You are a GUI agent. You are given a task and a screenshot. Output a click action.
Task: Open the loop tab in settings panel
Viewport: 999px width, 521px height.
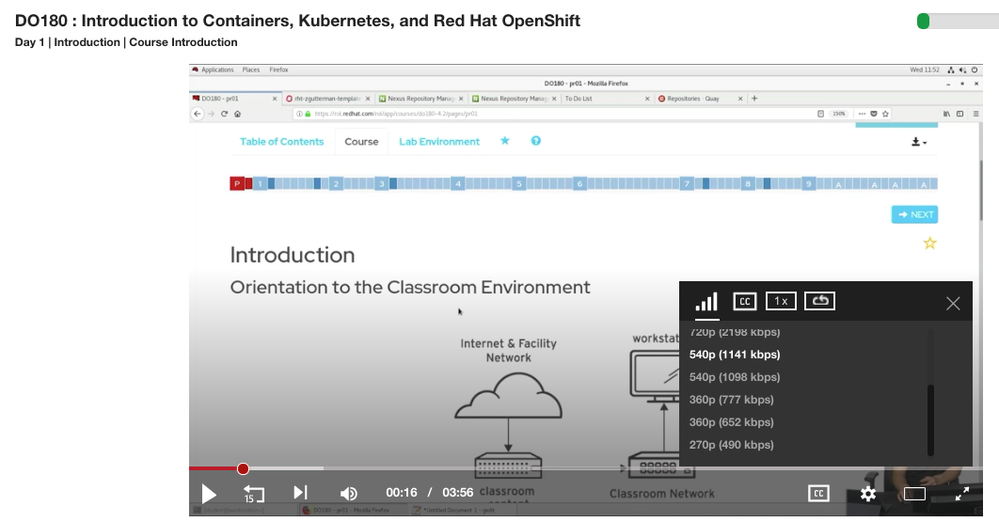point(819,301)
